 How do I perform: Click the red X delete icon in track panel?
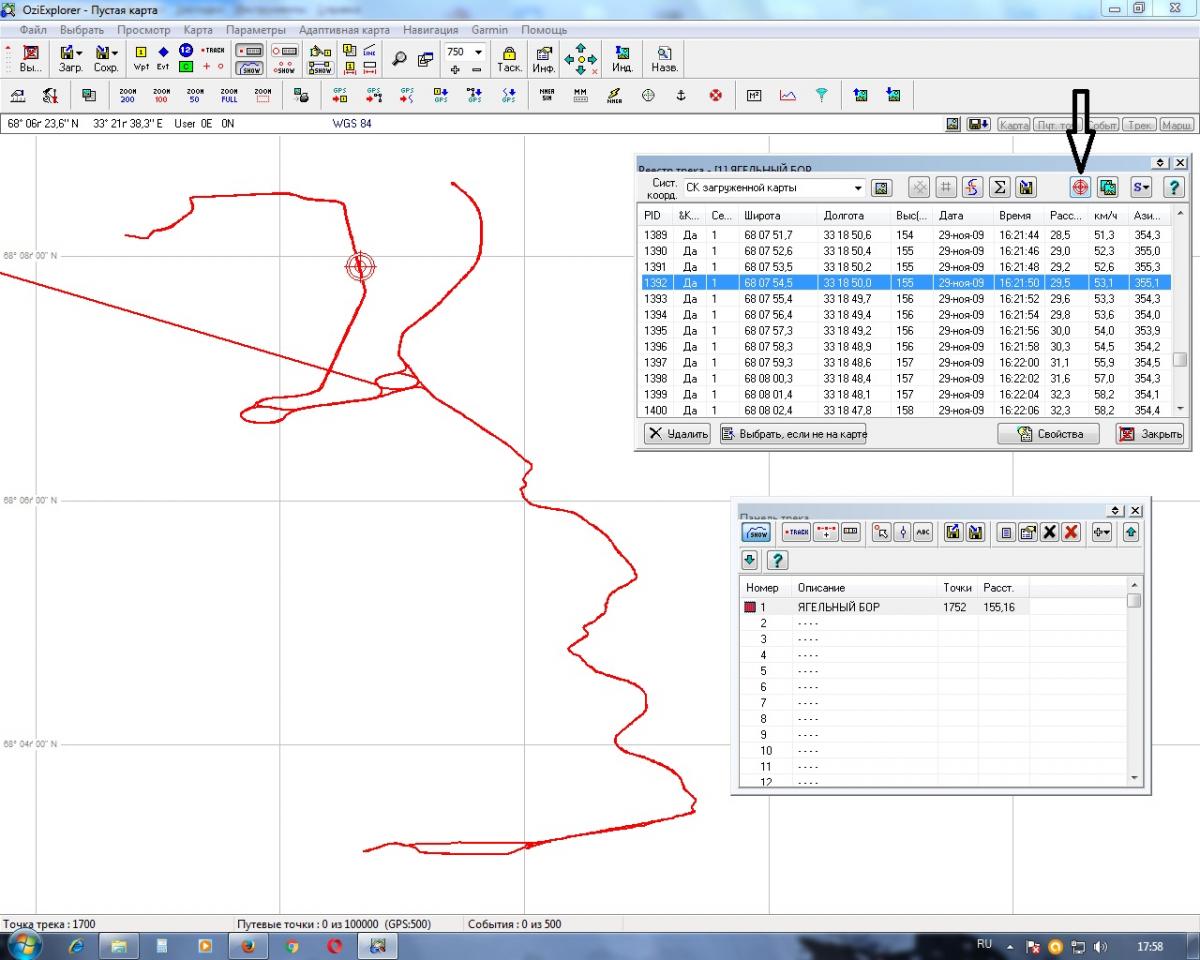[x=1071, y=532]
